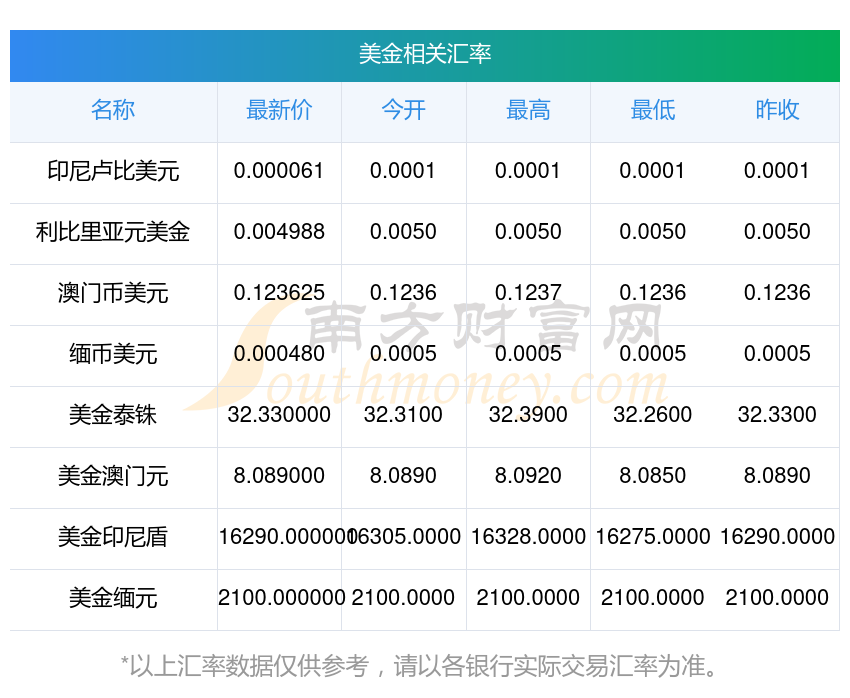
Task: Select the 美金泰铢 row name
Action: (x=113, y=415)
